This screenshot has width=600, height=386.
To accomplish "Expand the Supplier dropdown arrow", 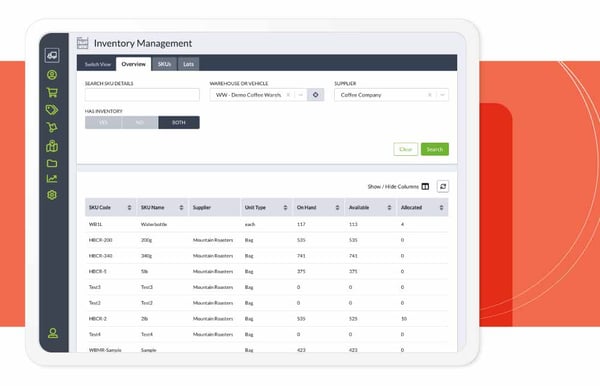I will click(442, 95).
